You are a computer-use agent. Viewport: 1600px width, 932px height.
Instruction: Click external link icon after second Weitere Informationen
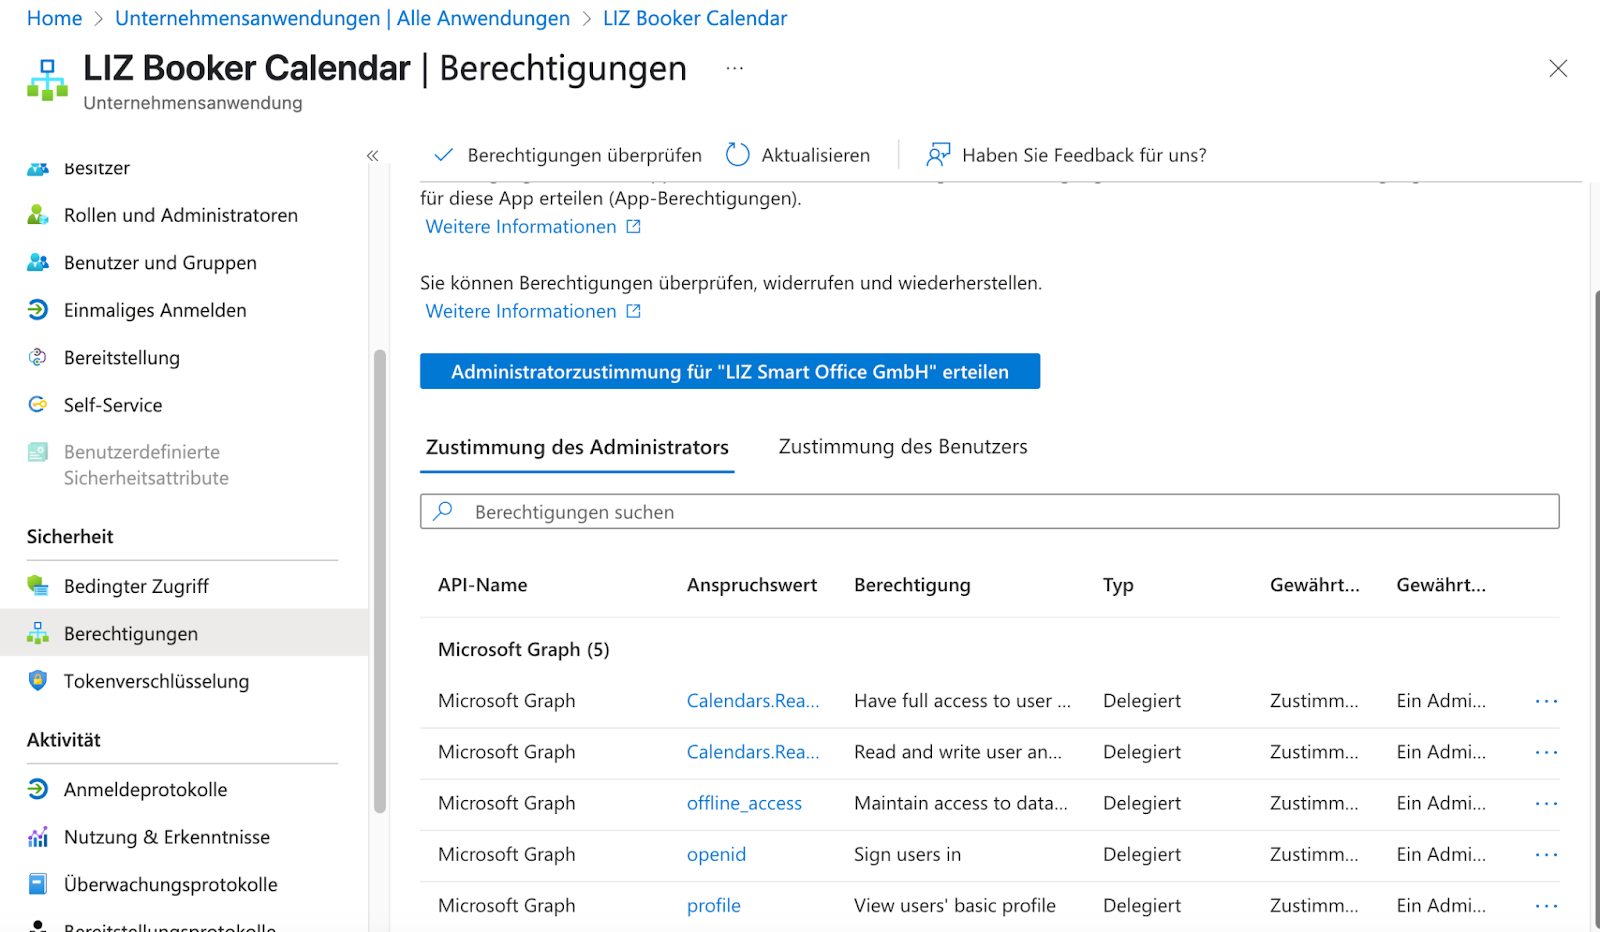coord(633,311)
